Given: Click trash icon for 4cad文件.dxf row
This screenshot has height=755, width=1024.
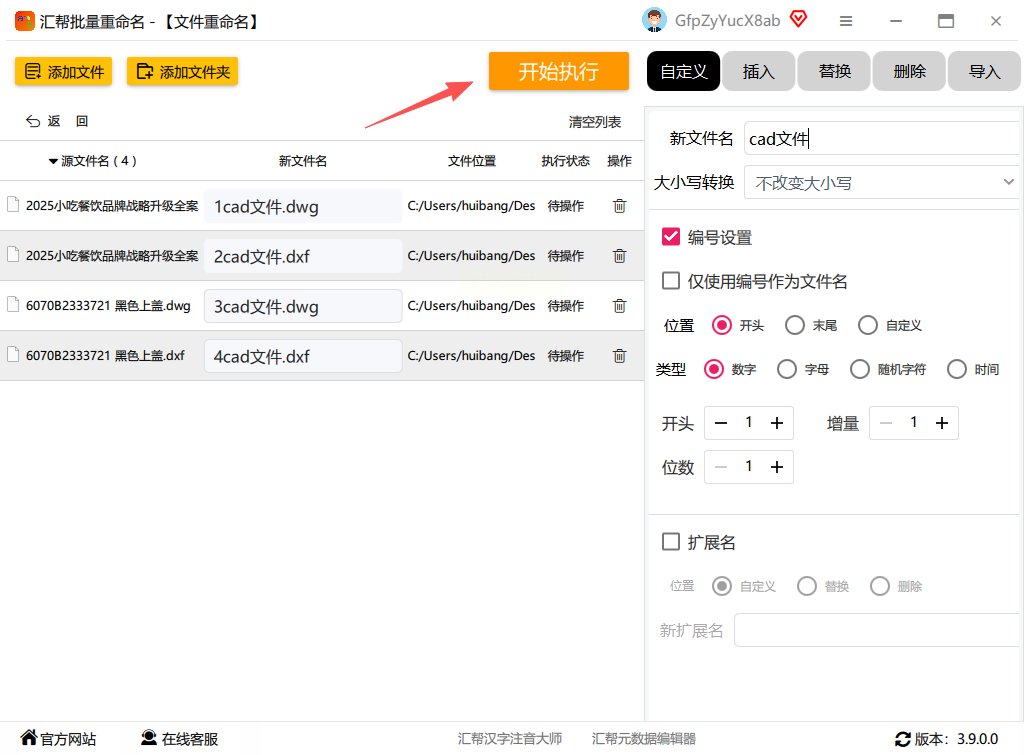Looking at the screenshot, I should 619,356.
